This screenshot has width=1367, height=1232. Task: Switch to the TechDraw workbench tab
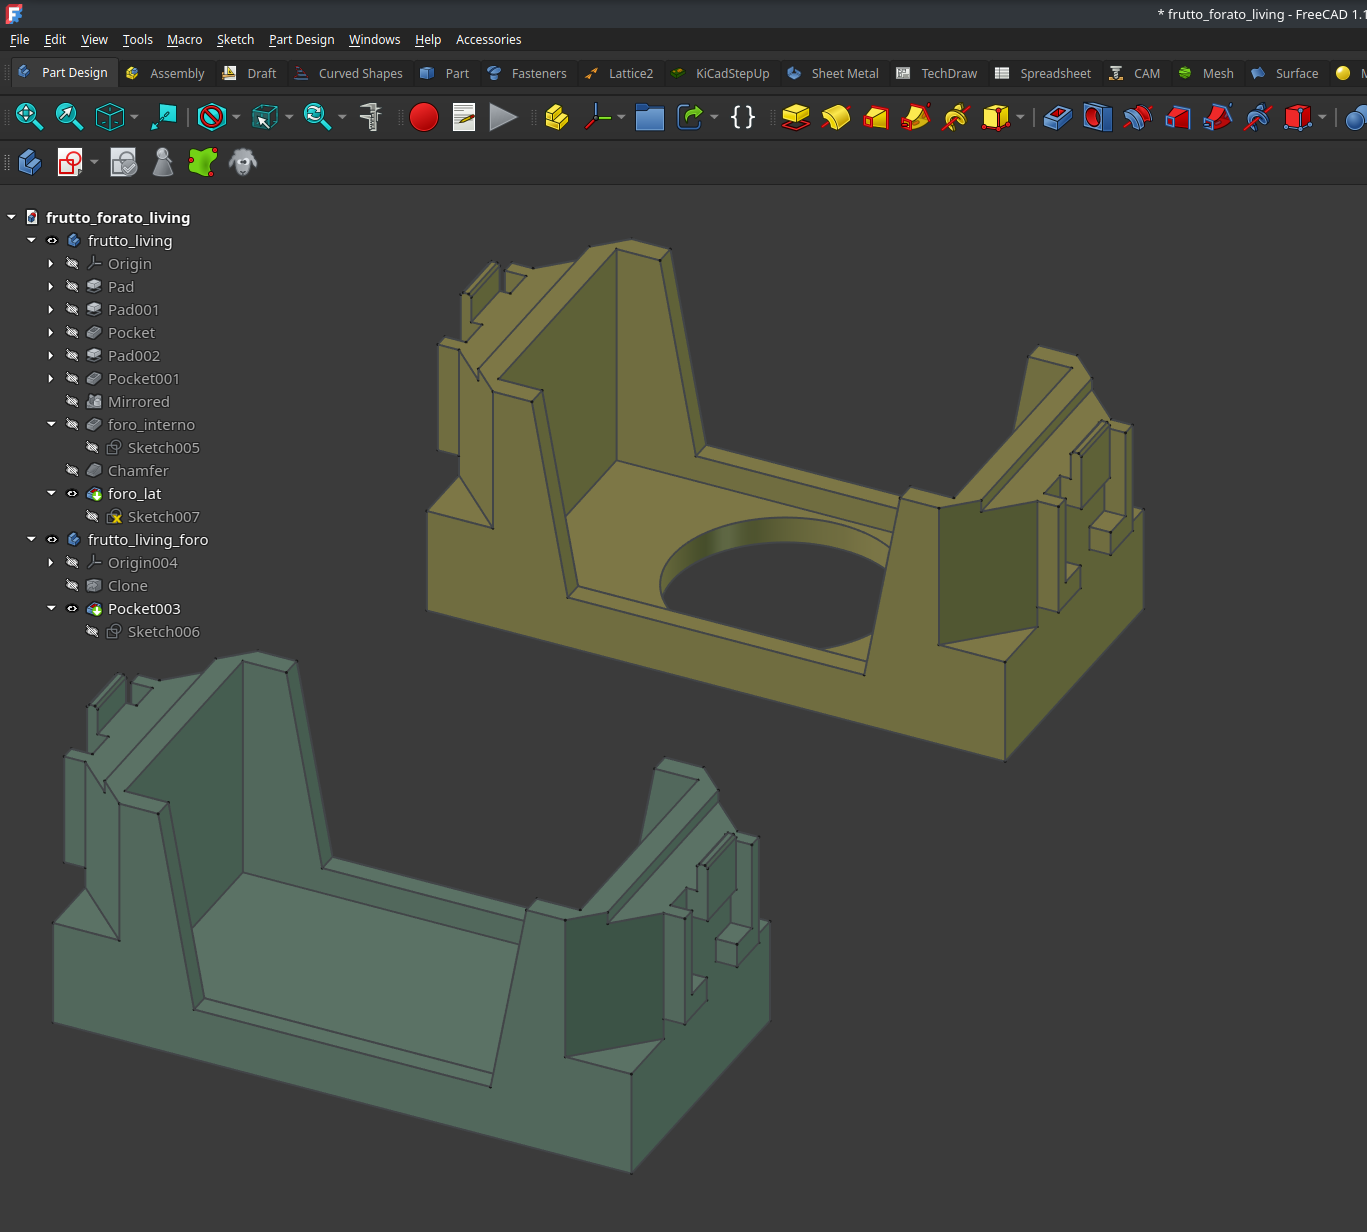(x=937, y=74)
